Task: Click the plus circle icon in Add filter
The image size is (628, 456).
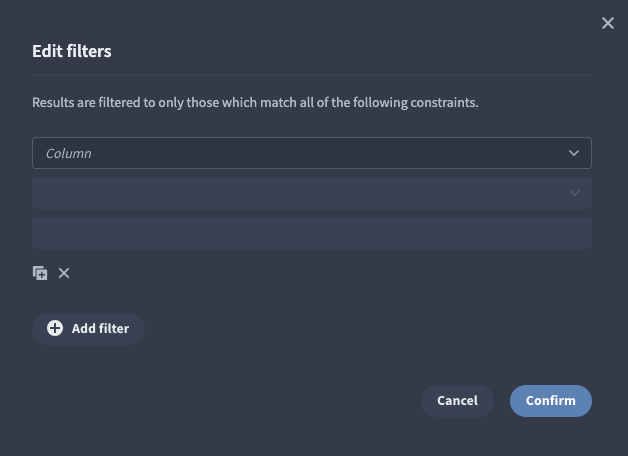Action: pos(55,328)
